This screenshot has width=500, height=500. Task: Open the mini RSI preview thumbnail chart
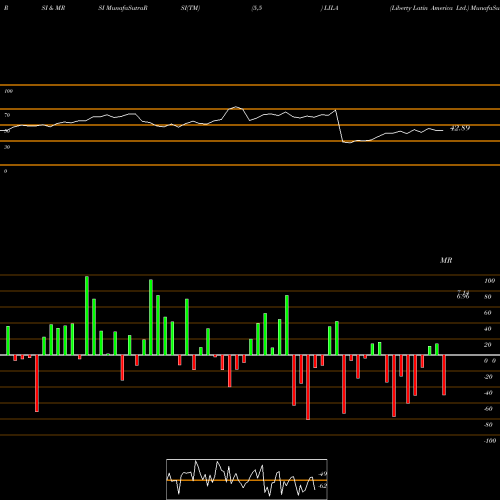point(247,479)
